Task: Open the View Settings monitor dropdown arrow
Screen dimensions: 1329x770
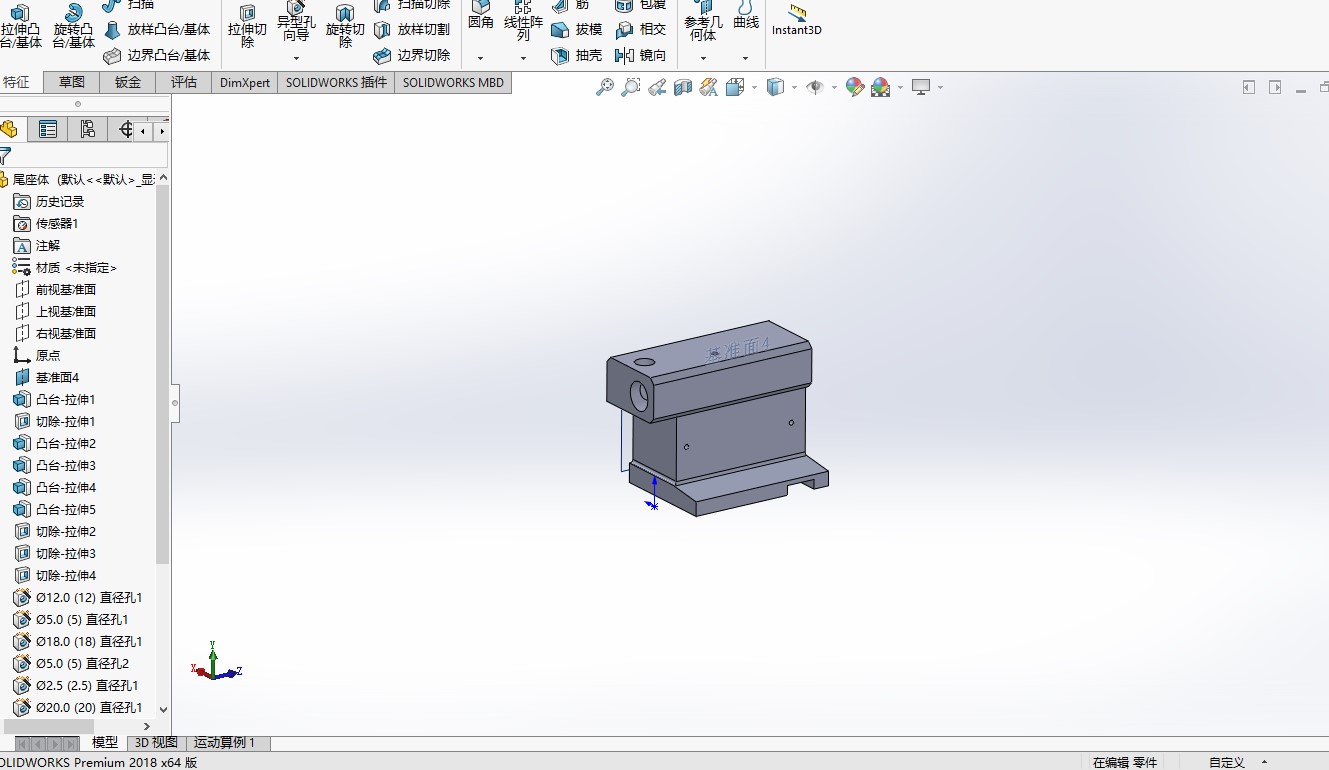Action: 940,88
